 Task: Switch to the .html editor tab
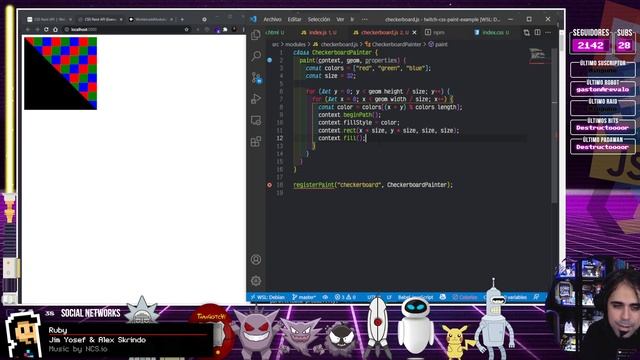(x=275, y=32)
